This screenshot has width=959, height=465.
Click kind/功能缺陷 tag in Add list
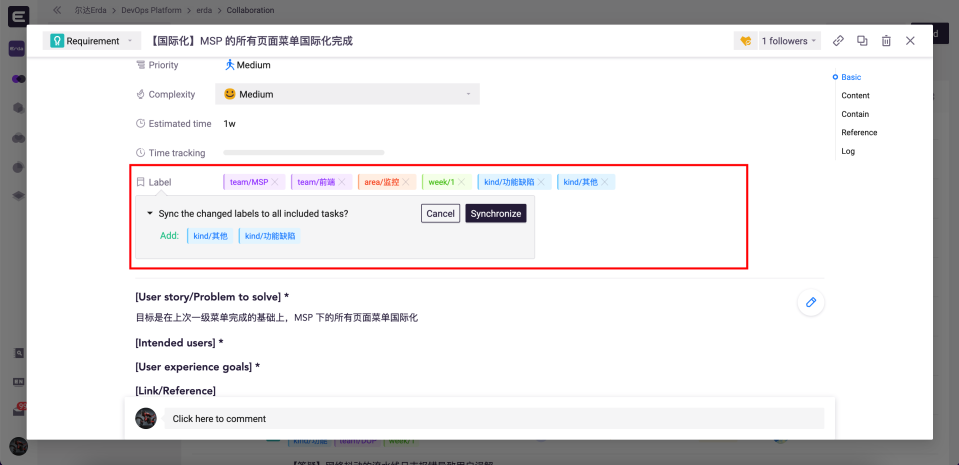tap(270, 236)
